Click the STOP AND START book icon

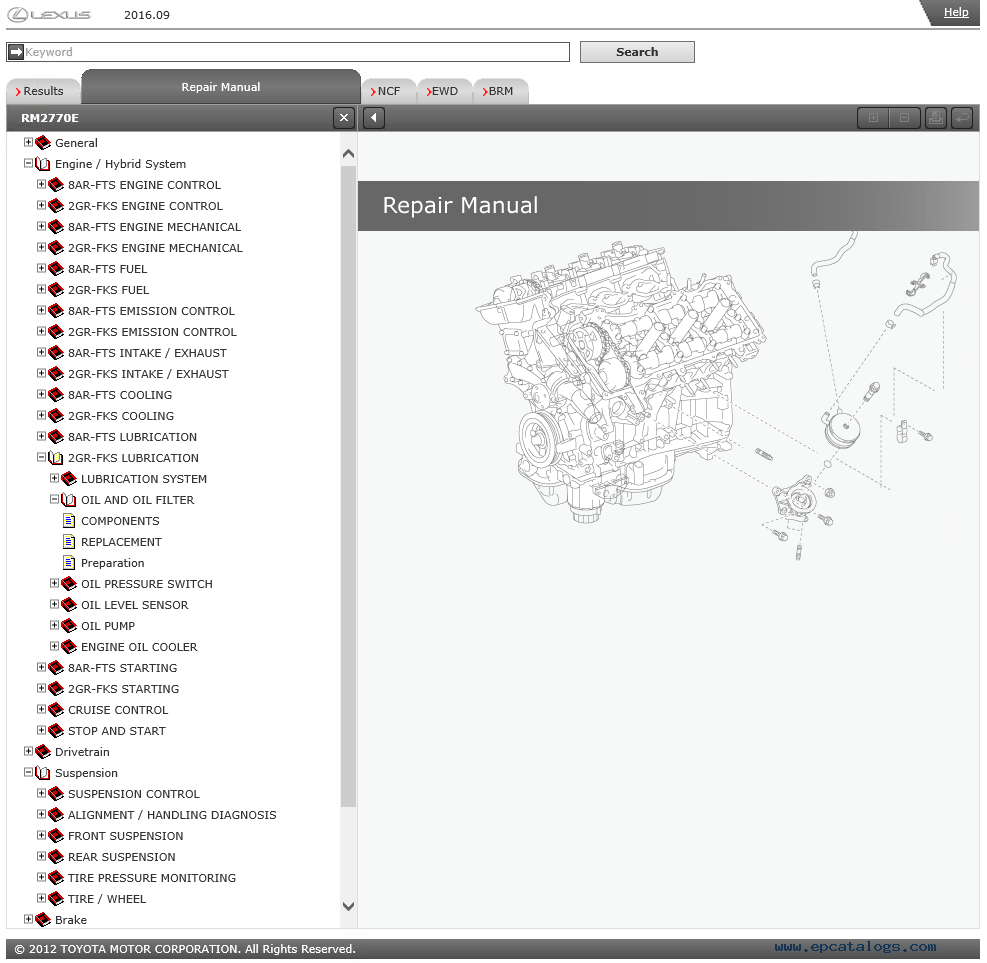point(56,731)
